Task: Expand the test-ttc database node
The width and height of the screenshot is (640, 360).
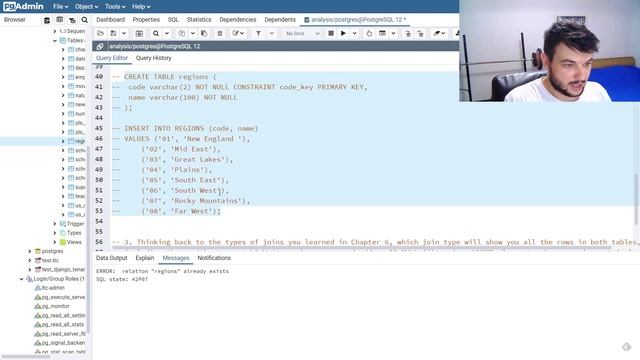Action: (x=30, y=260)
